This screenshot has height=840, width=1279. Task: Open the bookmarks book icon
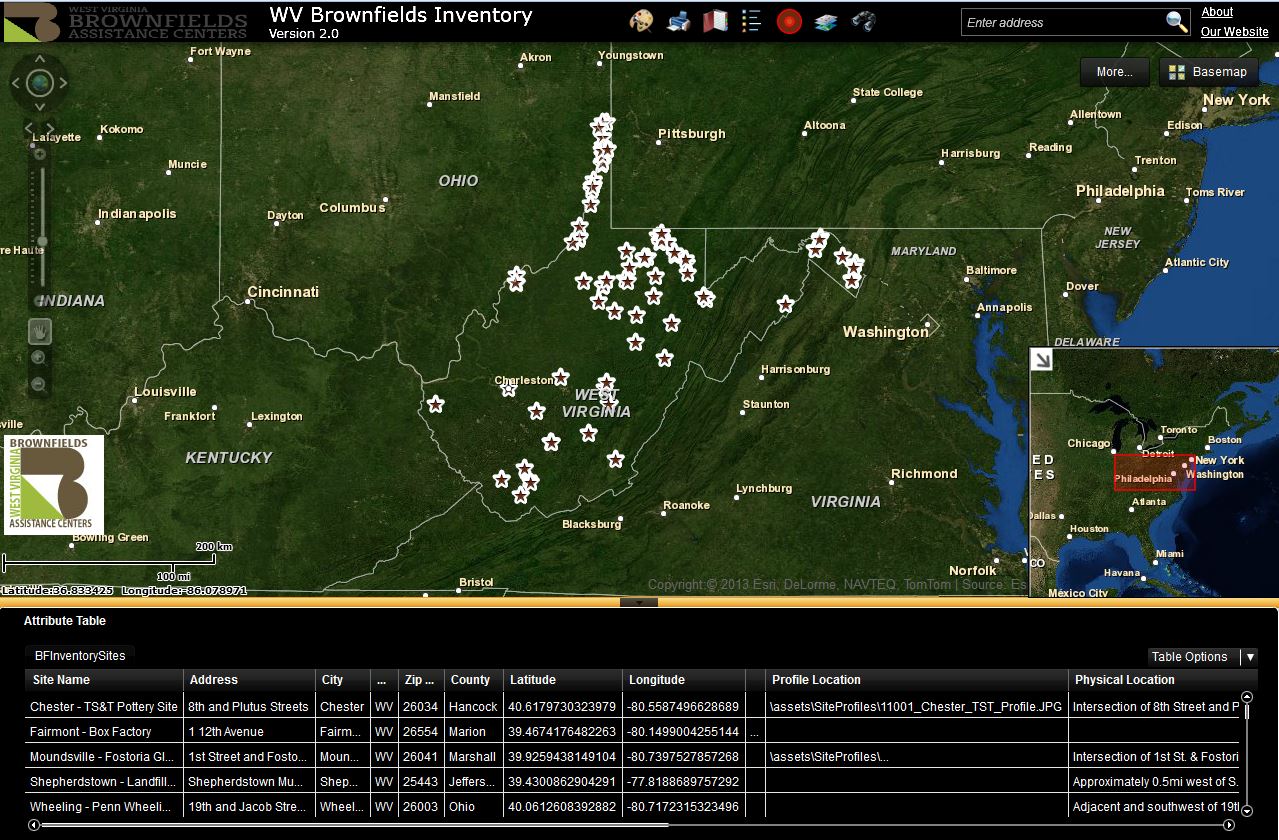(715, 21)
